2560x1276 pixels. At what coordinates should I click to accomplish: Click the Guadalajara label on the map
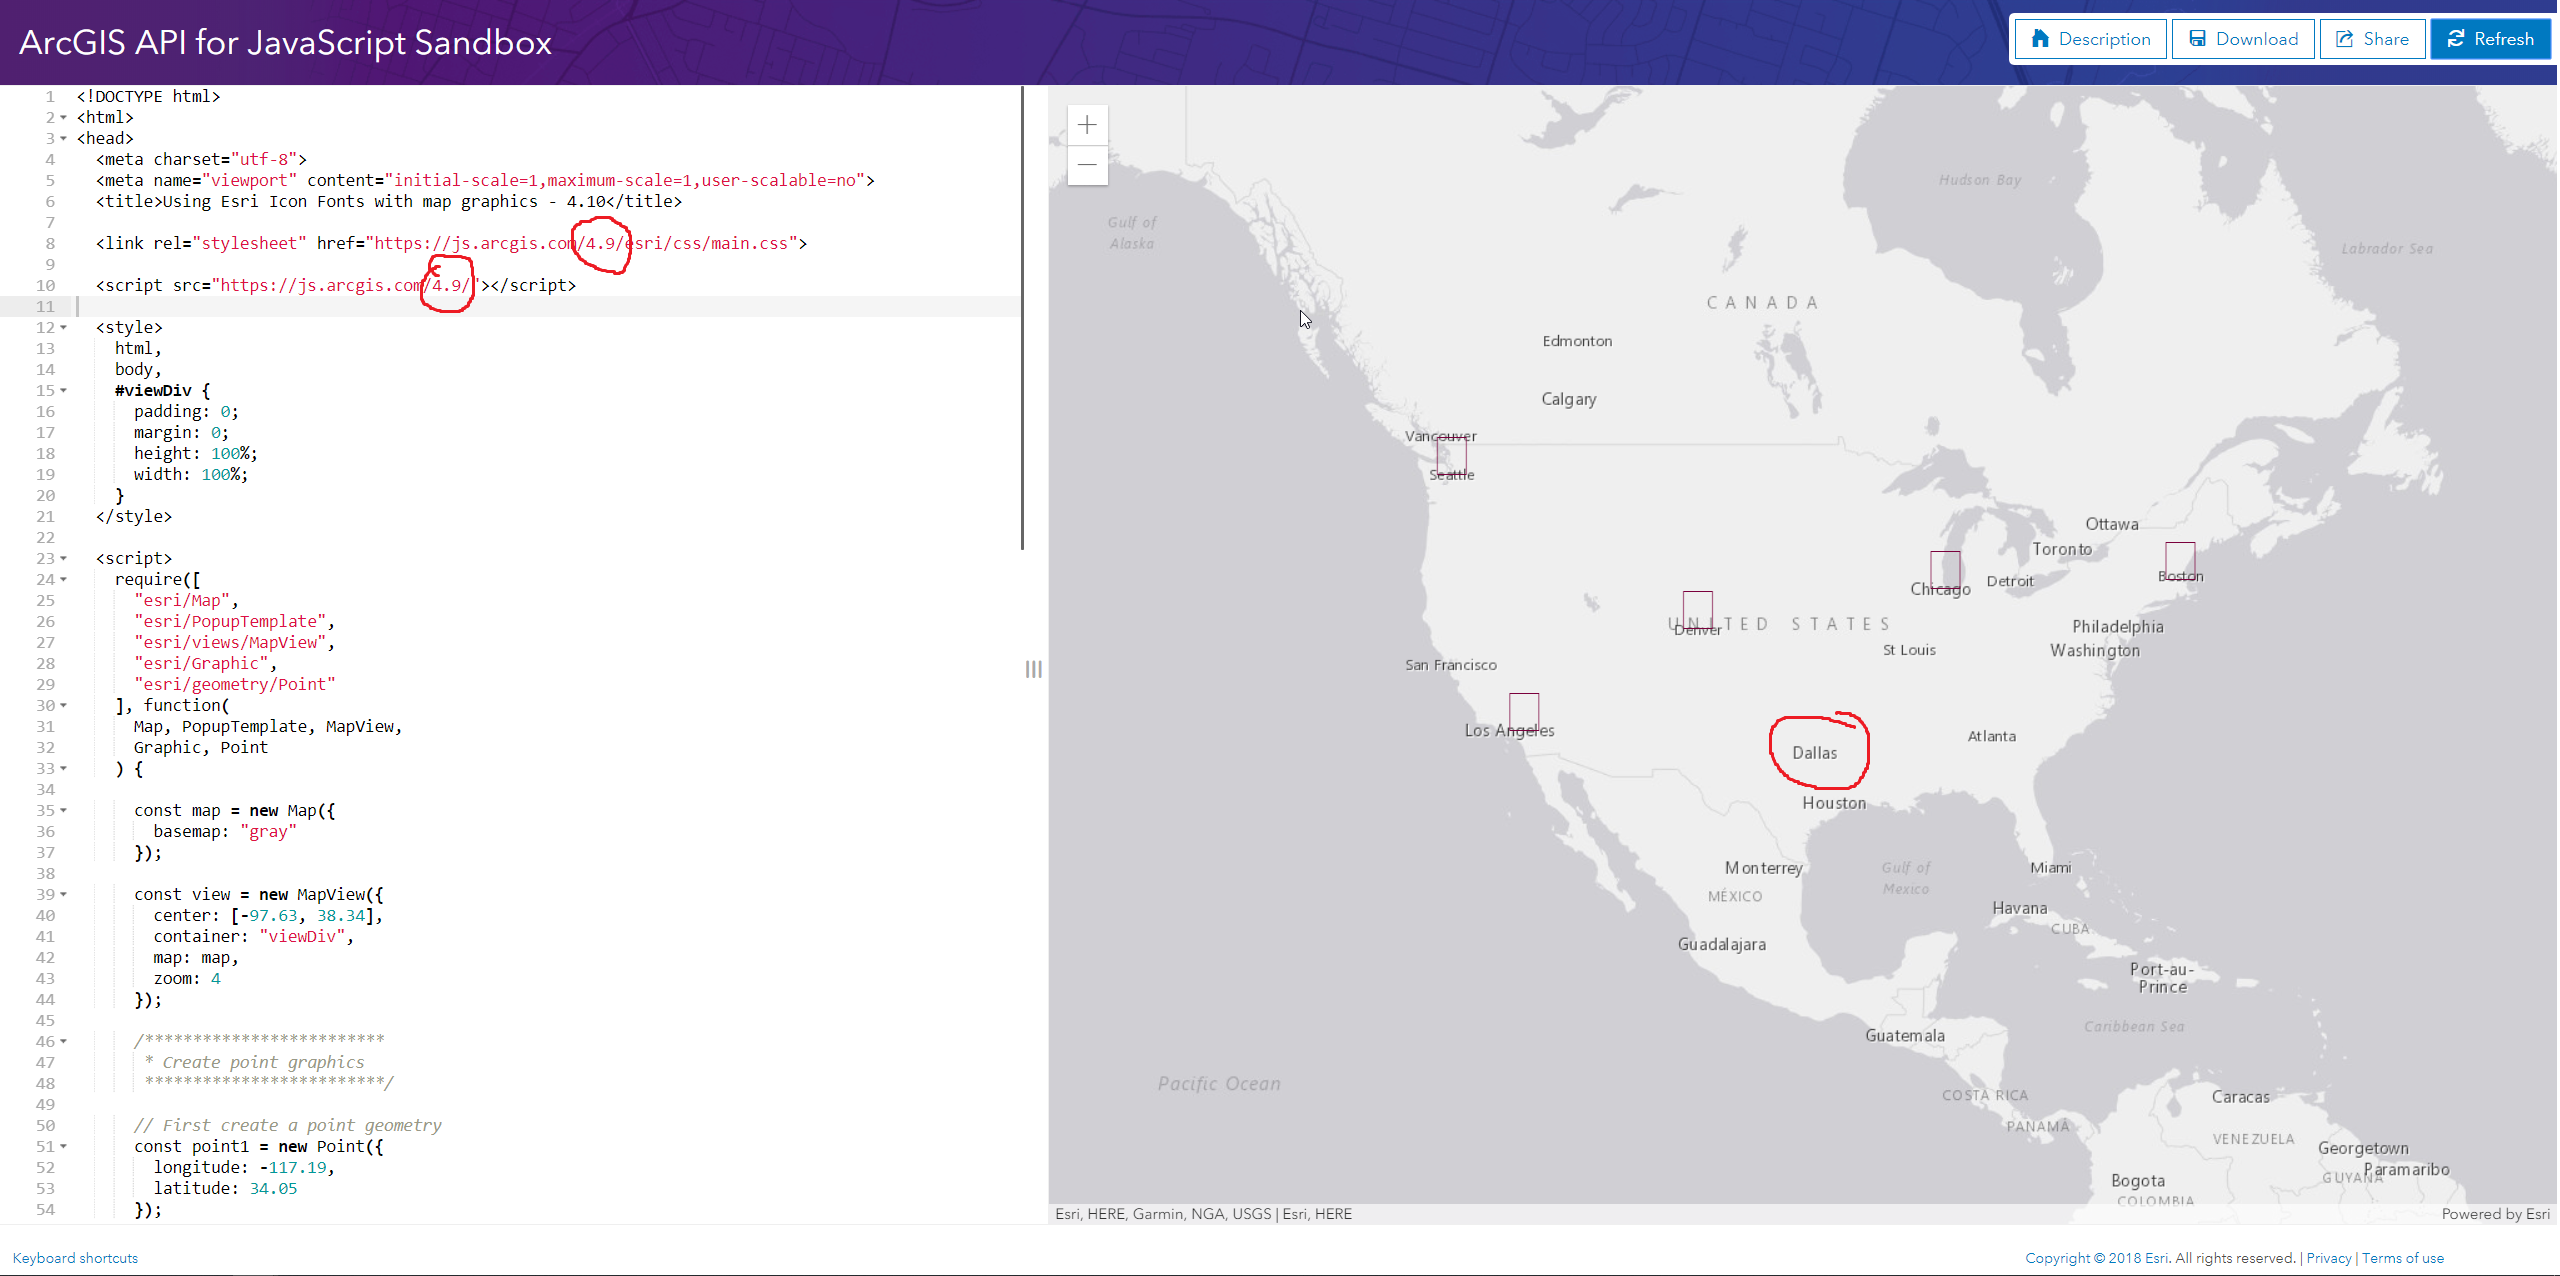[1721, 944]
